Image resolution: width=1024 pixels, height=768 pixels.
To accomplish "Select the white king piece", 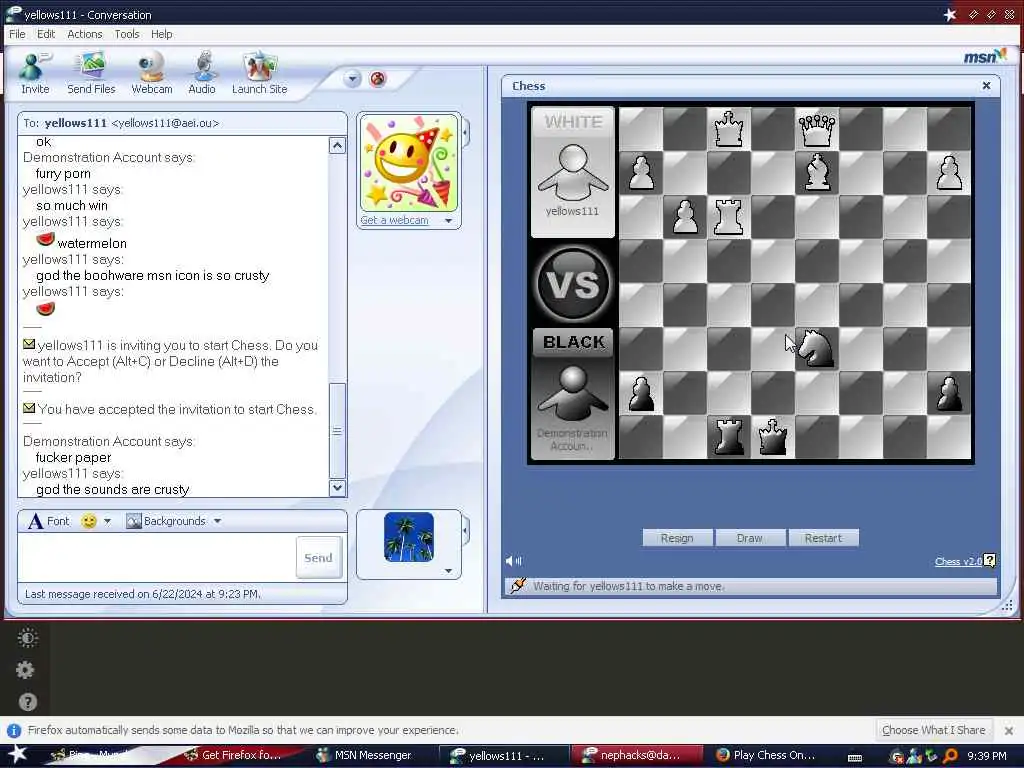I will click(729, 129).
